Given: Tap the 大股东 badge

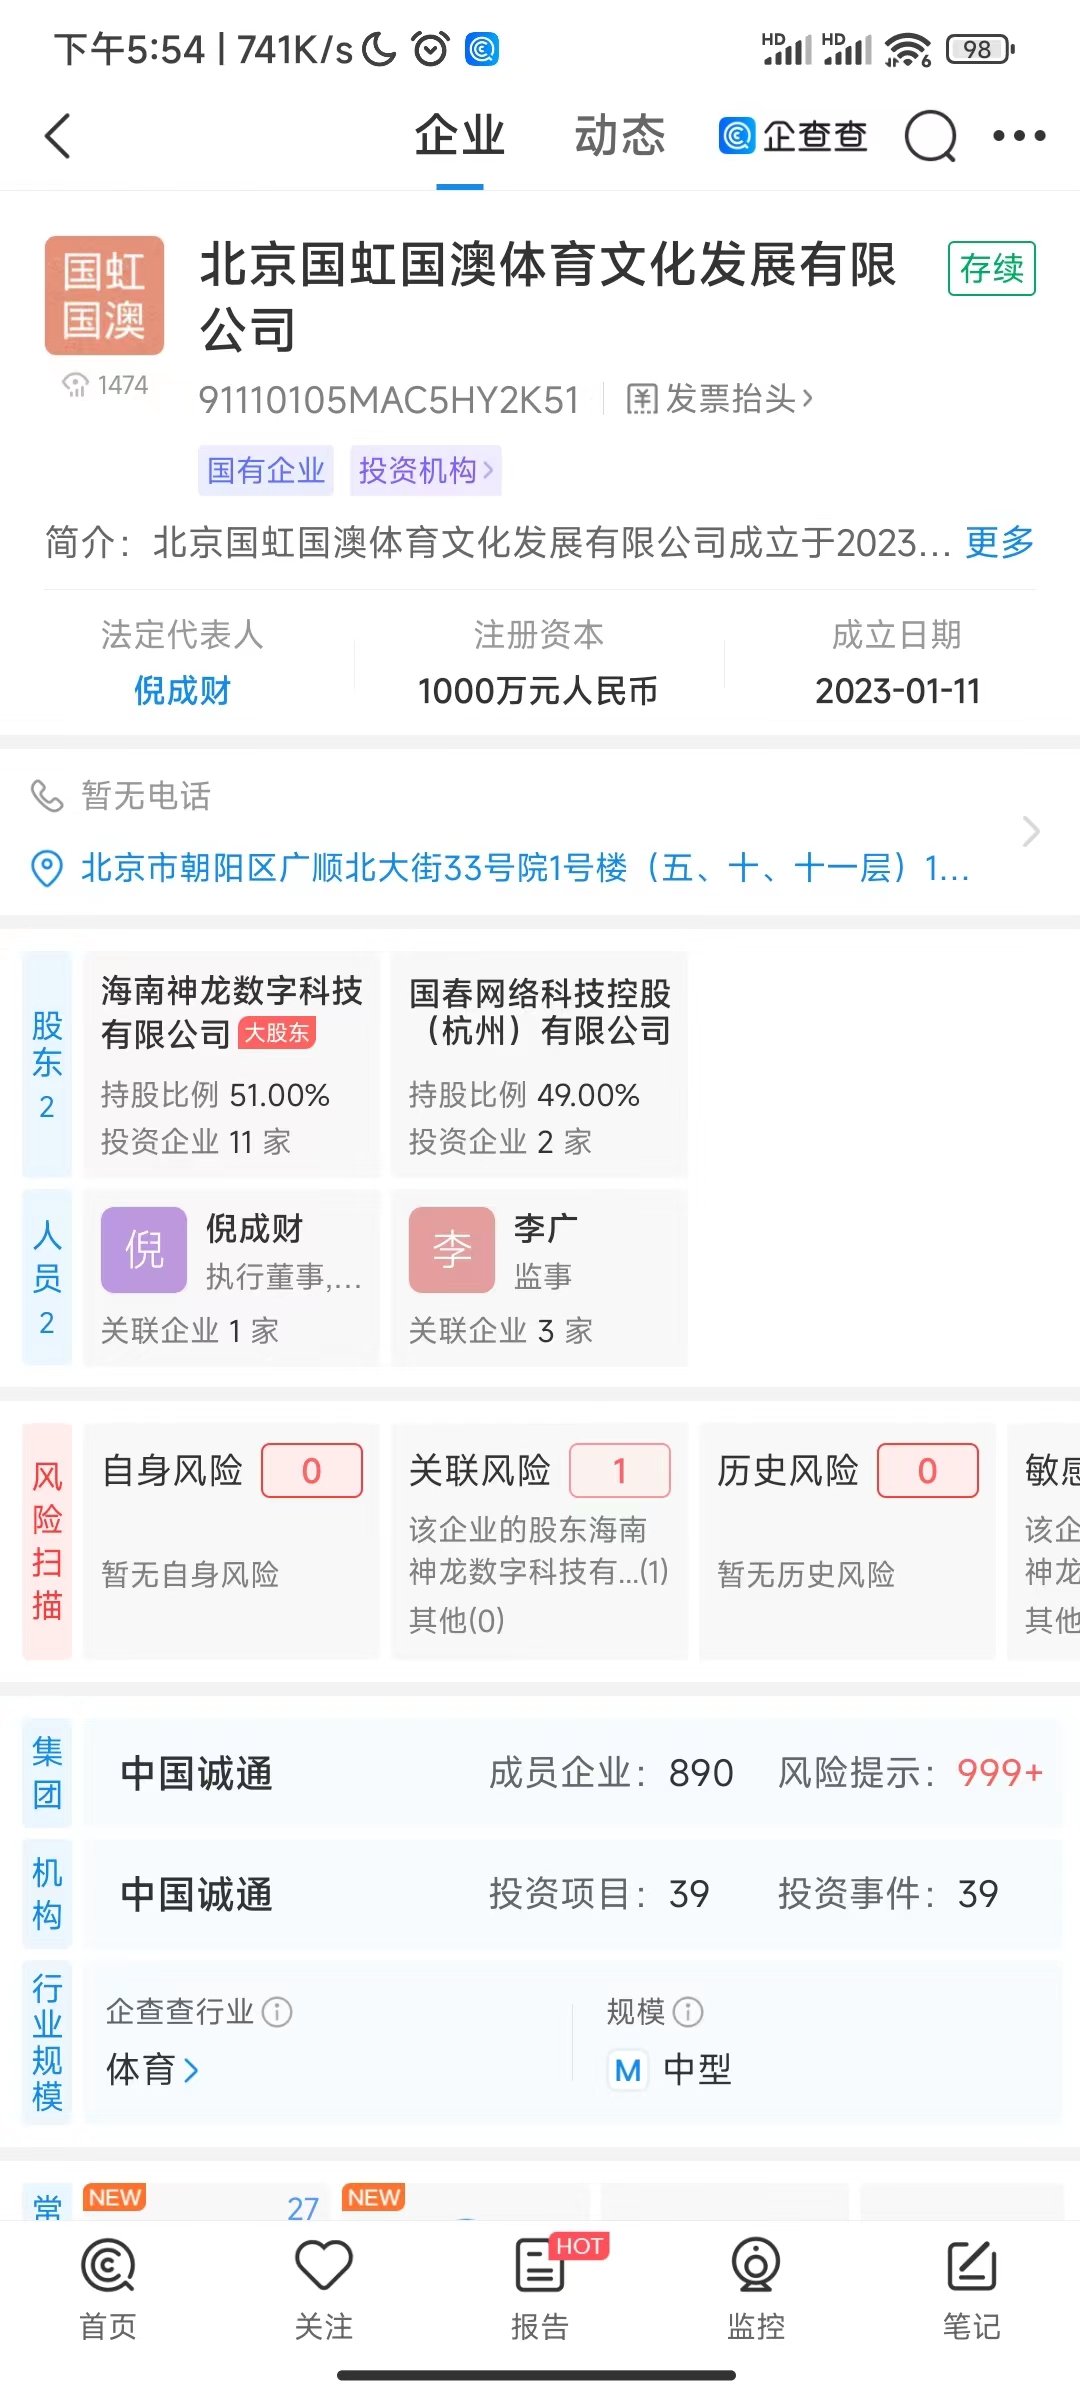Looking at the screenshot, I should 277,1033.
